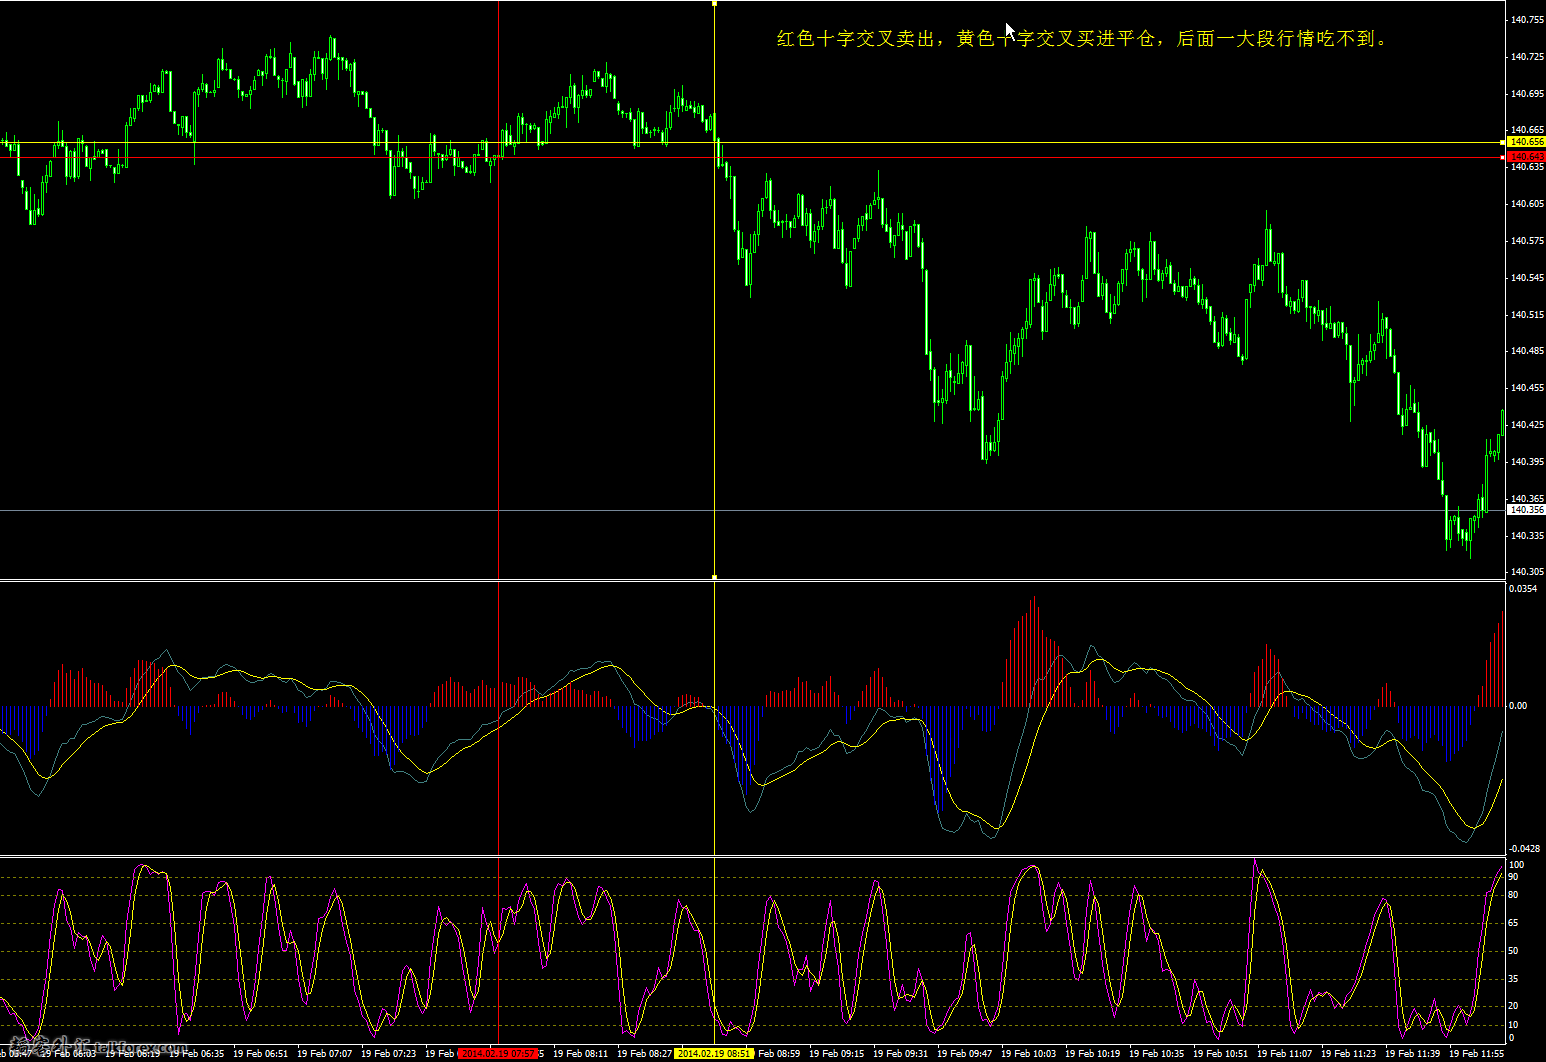Click the current price tag 140.356
The width and height of the screenshot is (1546, 1062).
(1526, 510)
